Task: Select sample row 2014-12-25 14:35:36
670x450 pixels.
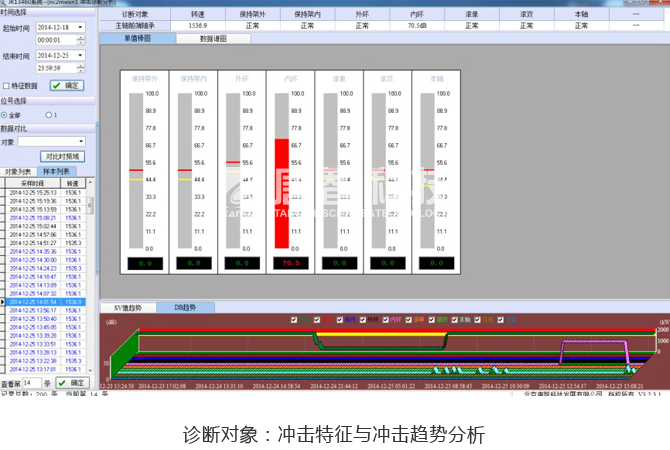Action: pos(45,252)
